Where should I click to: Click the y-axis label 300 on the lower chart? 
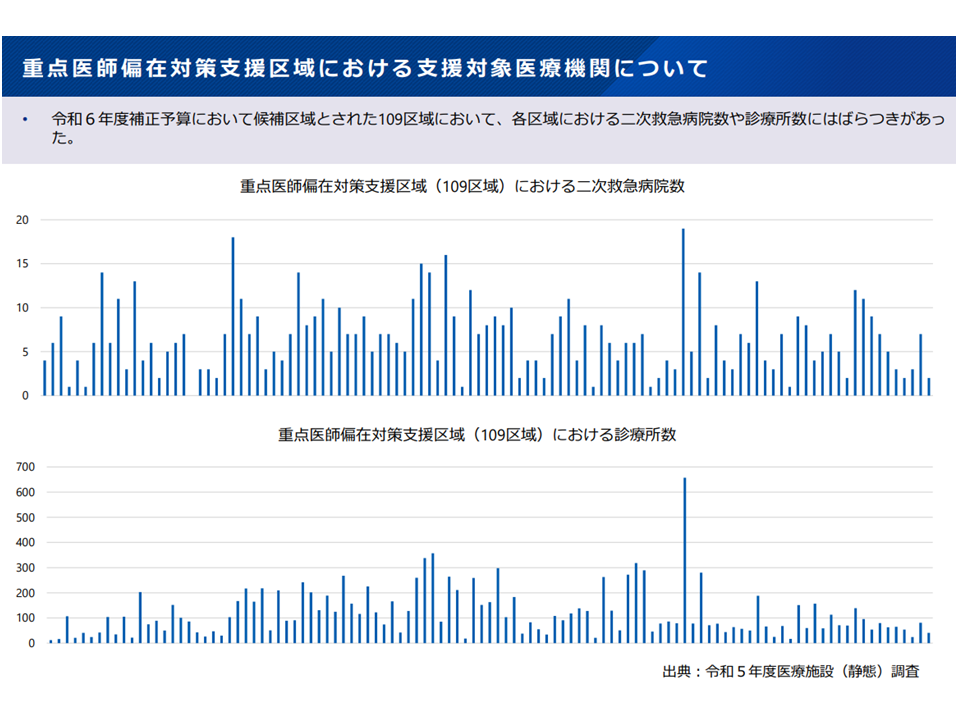click(24, 568)
